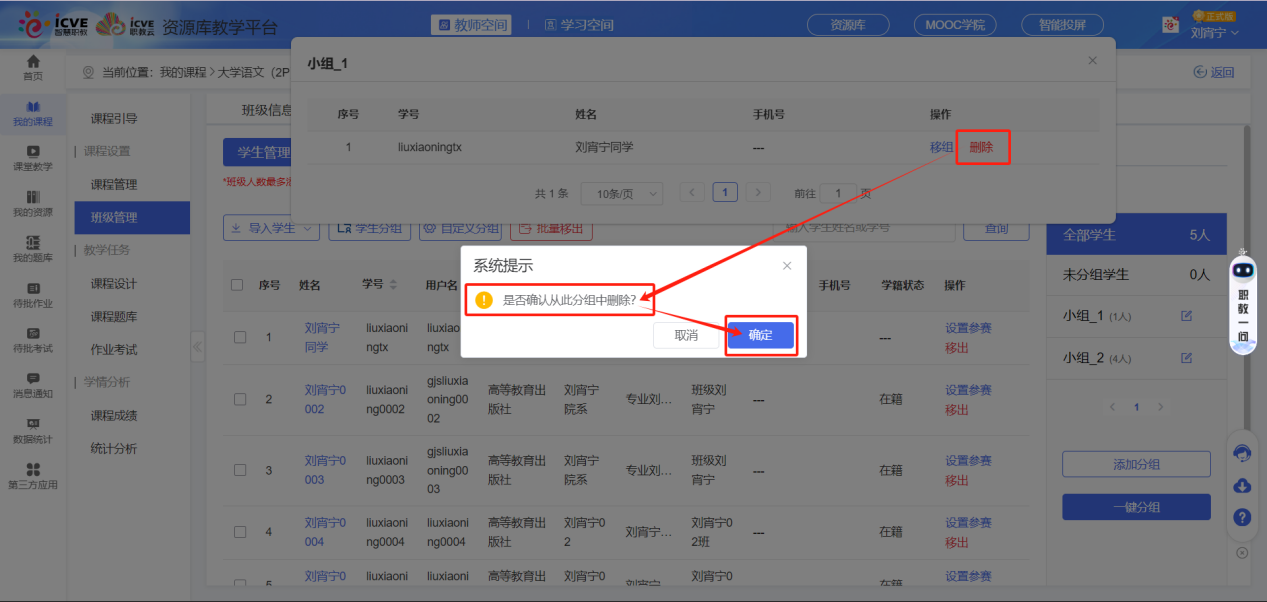
Task: Expand the 导入学生 dropdown button
Action: 270,228
